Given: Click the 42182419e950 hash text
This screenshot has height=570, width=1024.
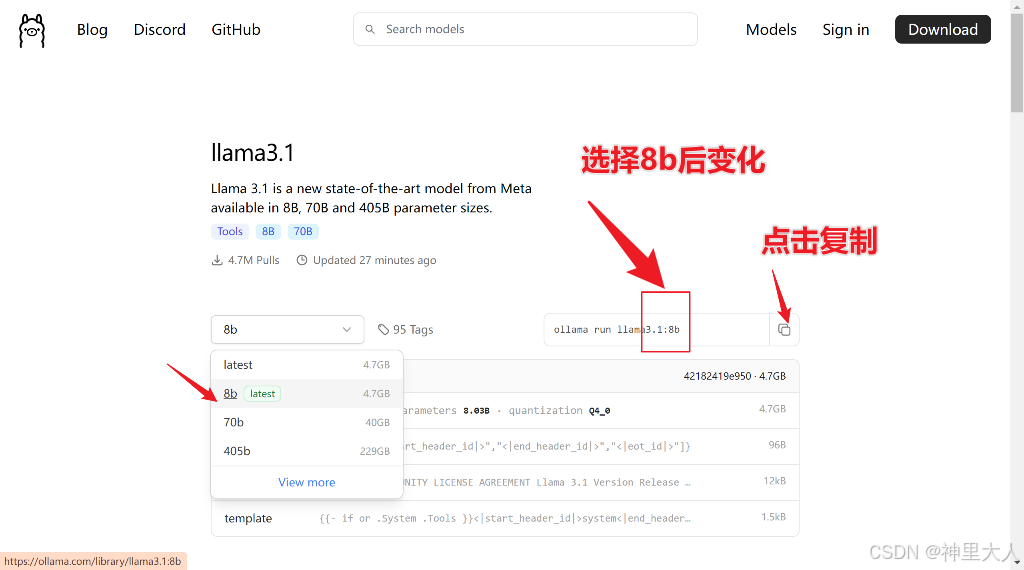Looking at the screenshot, I should point(717,376).
